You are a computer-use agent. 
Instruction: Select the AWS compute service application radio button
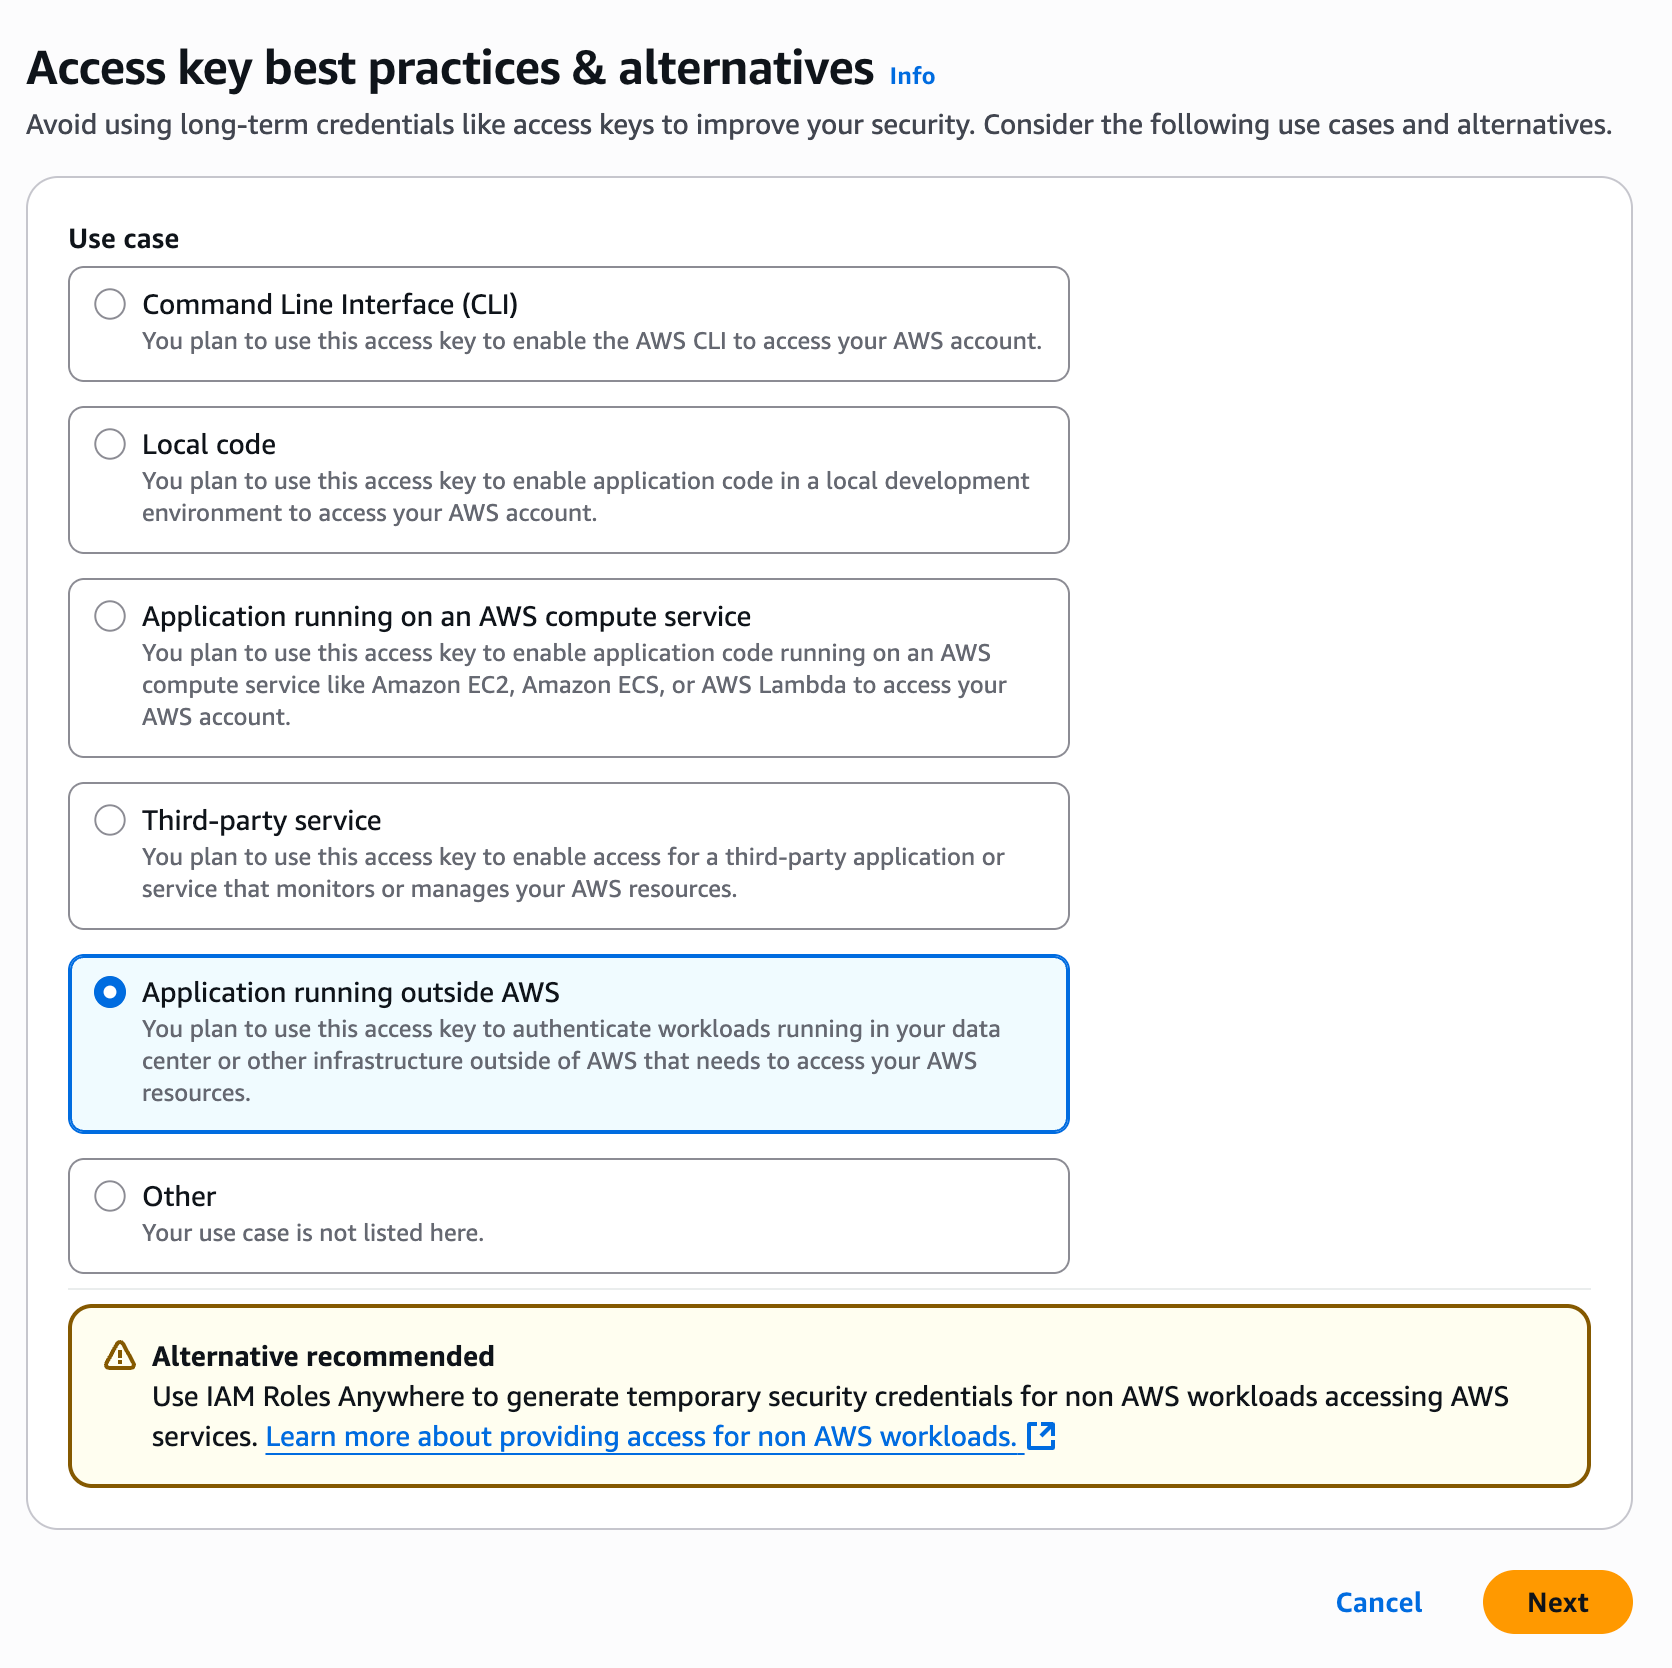click(110, 616)
